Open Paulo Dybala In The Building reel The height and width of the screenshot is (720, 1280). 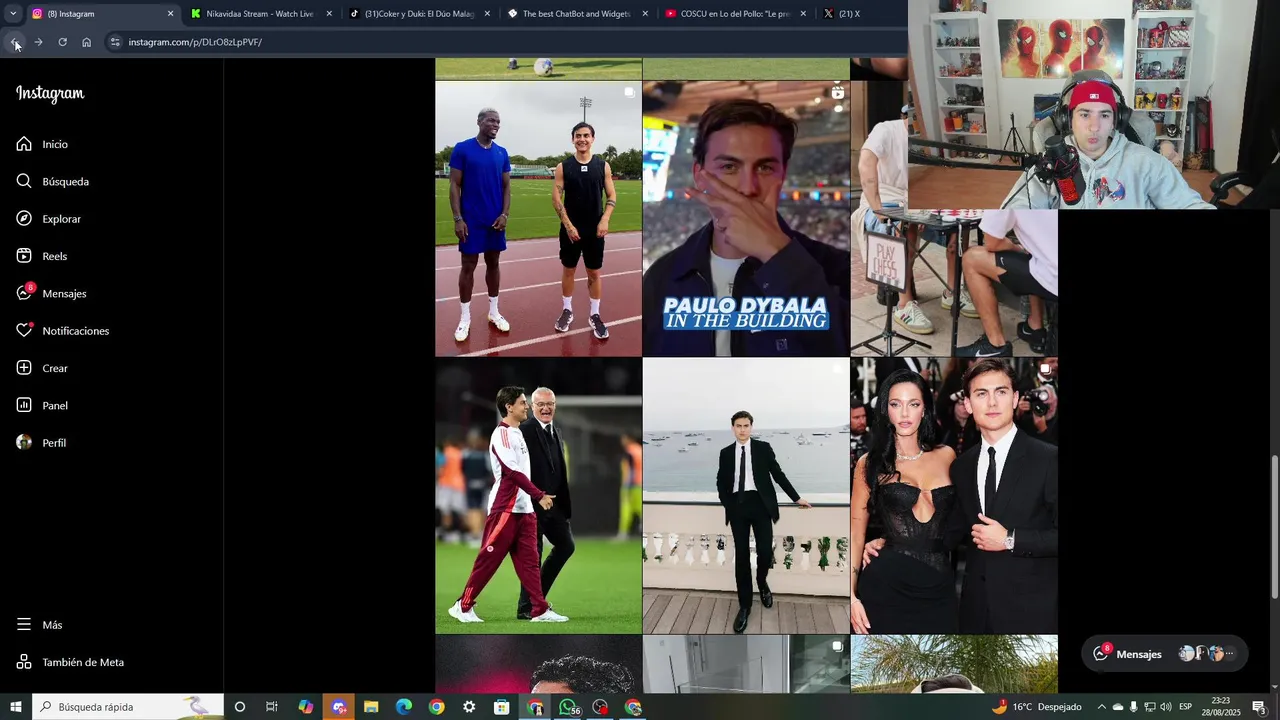(x=746, y=218)
